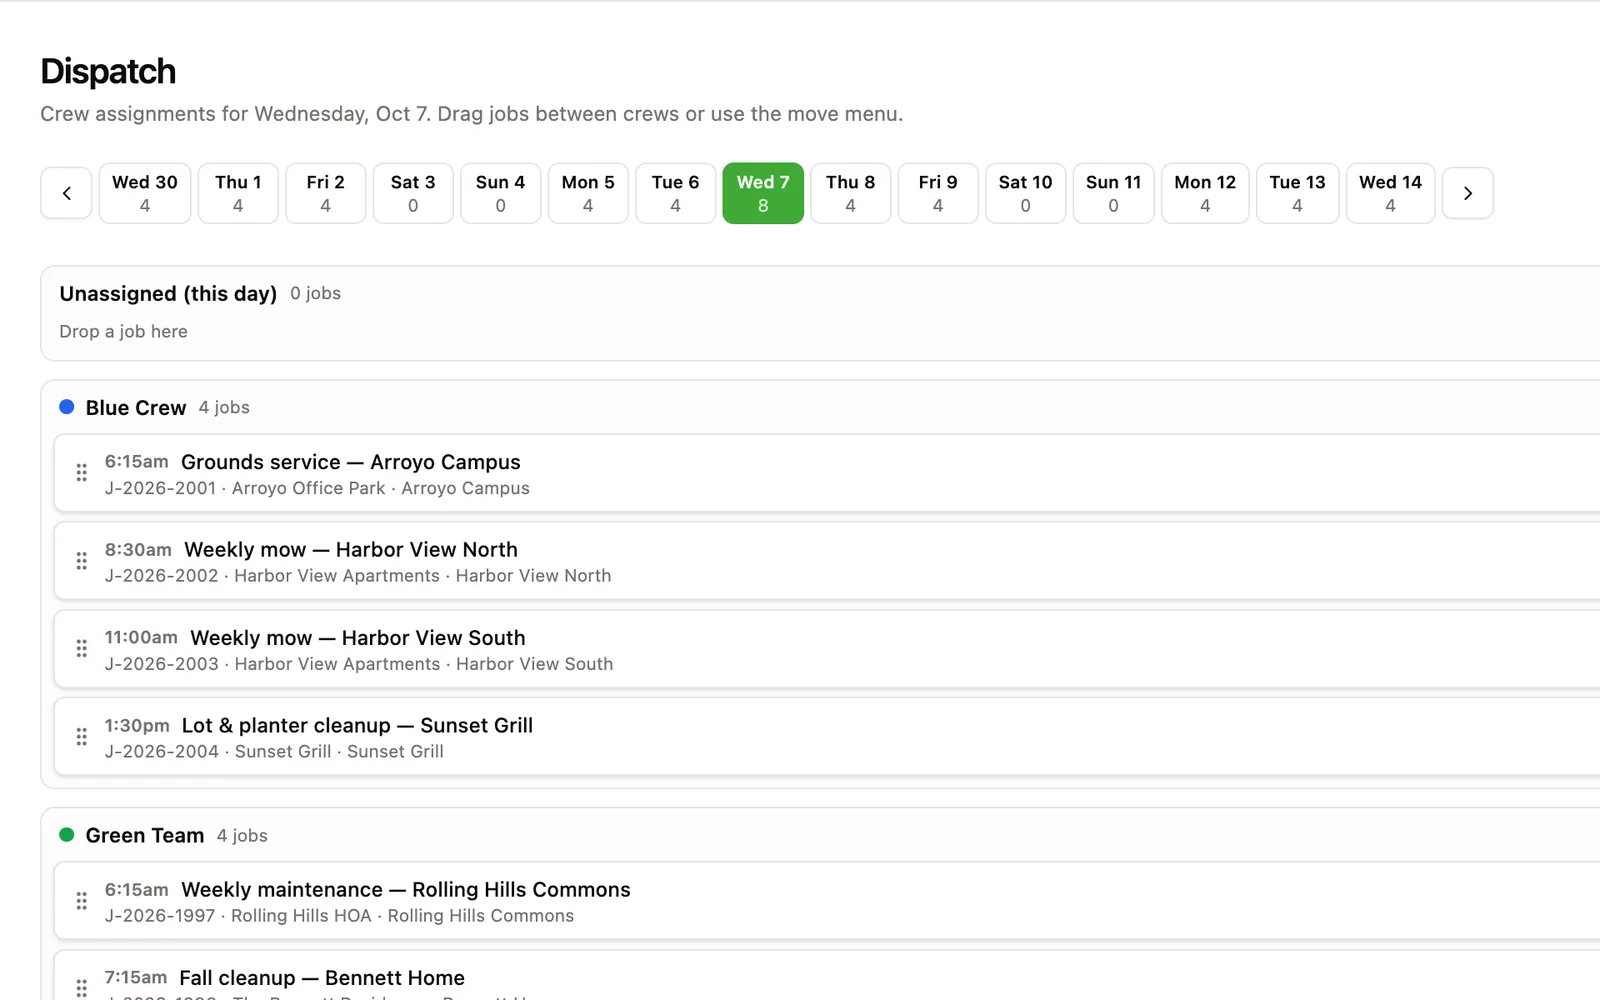Switch to Sun 11 date tab

(1113, 193)
